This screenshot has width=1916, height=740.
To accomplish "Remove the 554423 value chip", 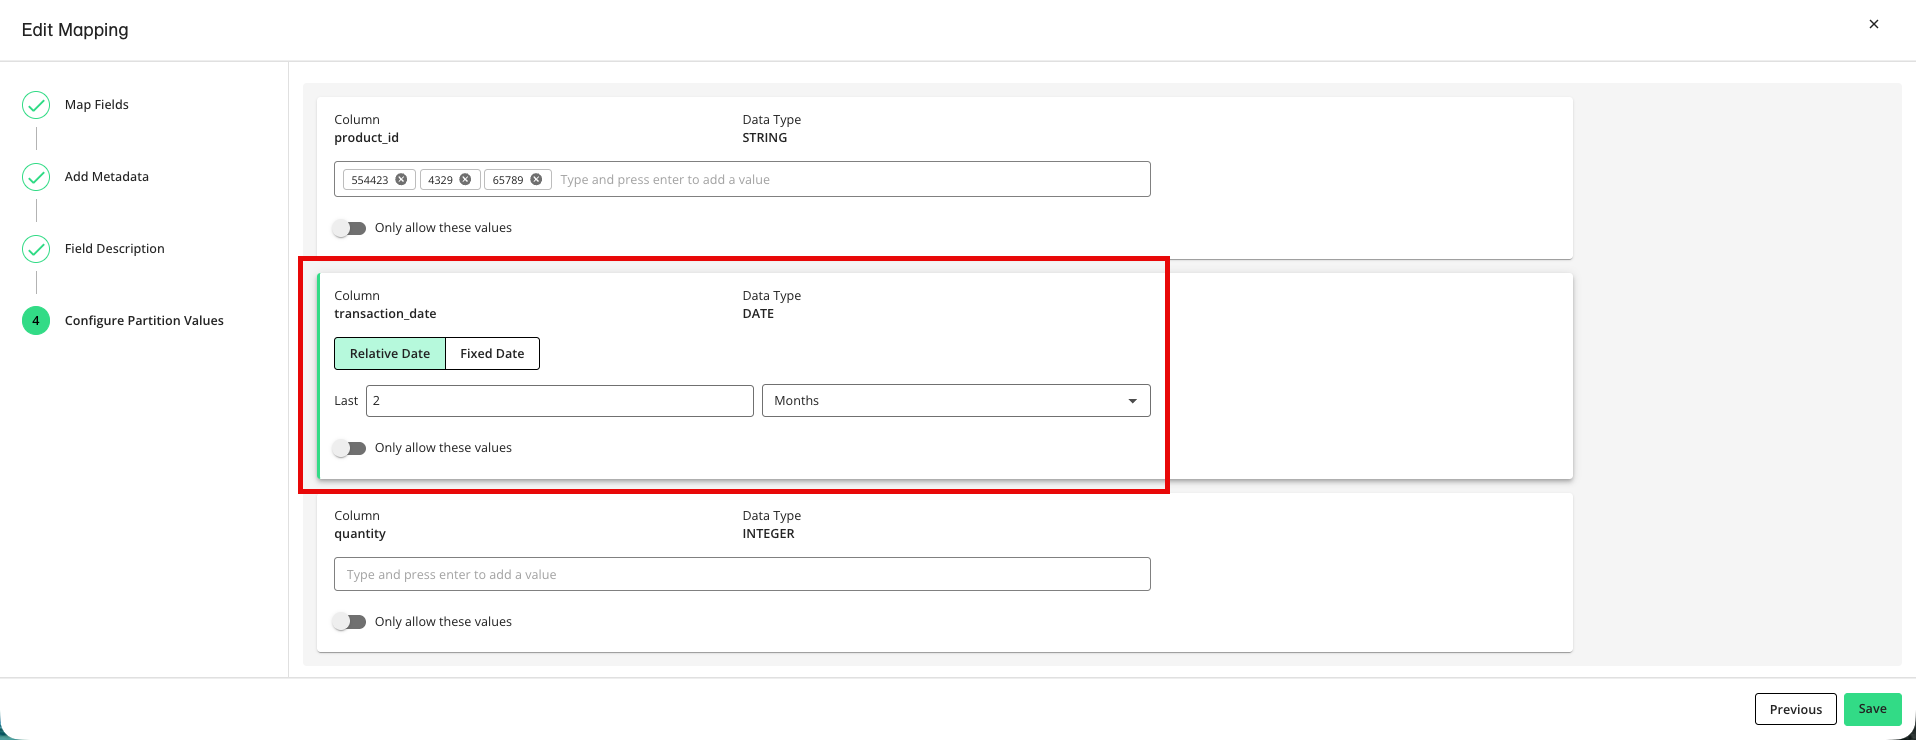I will click(x=401, y=180).
